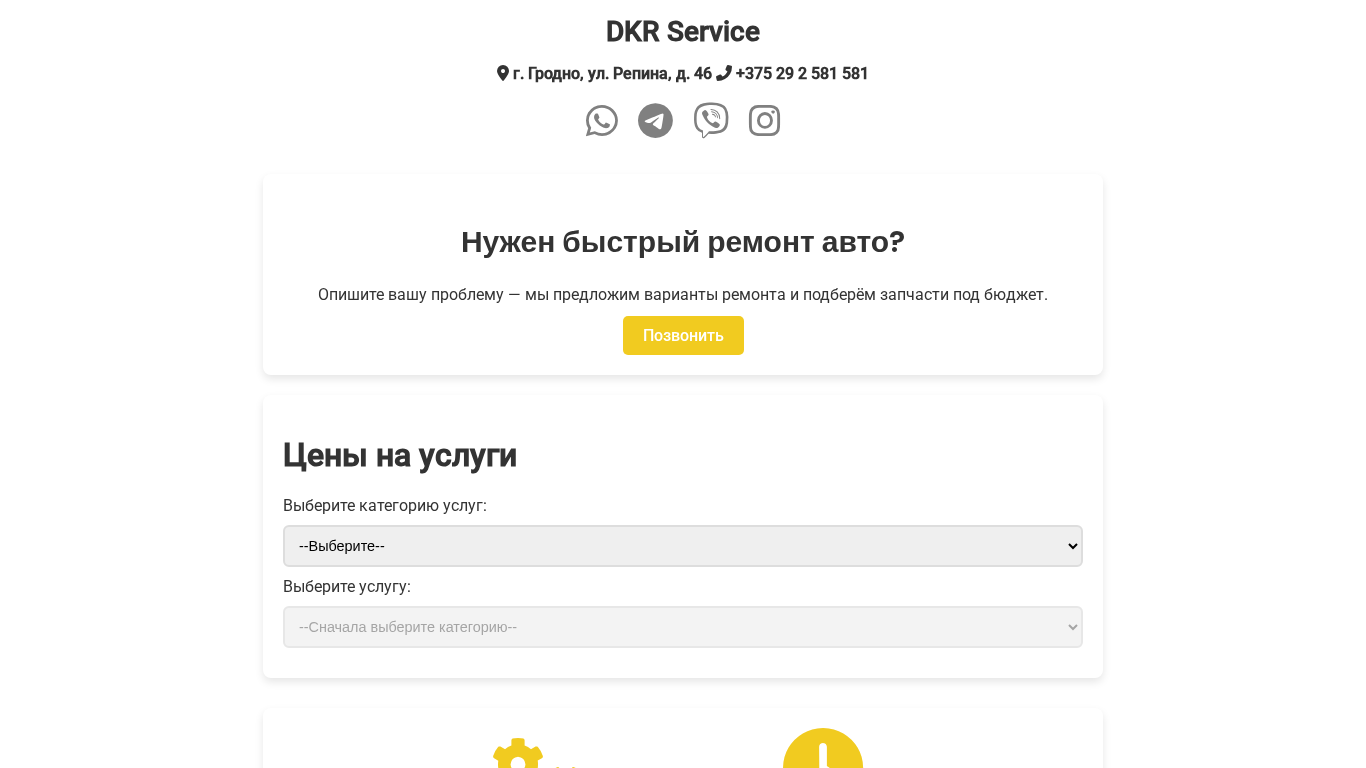Click the label Выберите категорию услуг:

tap(385, 505)
